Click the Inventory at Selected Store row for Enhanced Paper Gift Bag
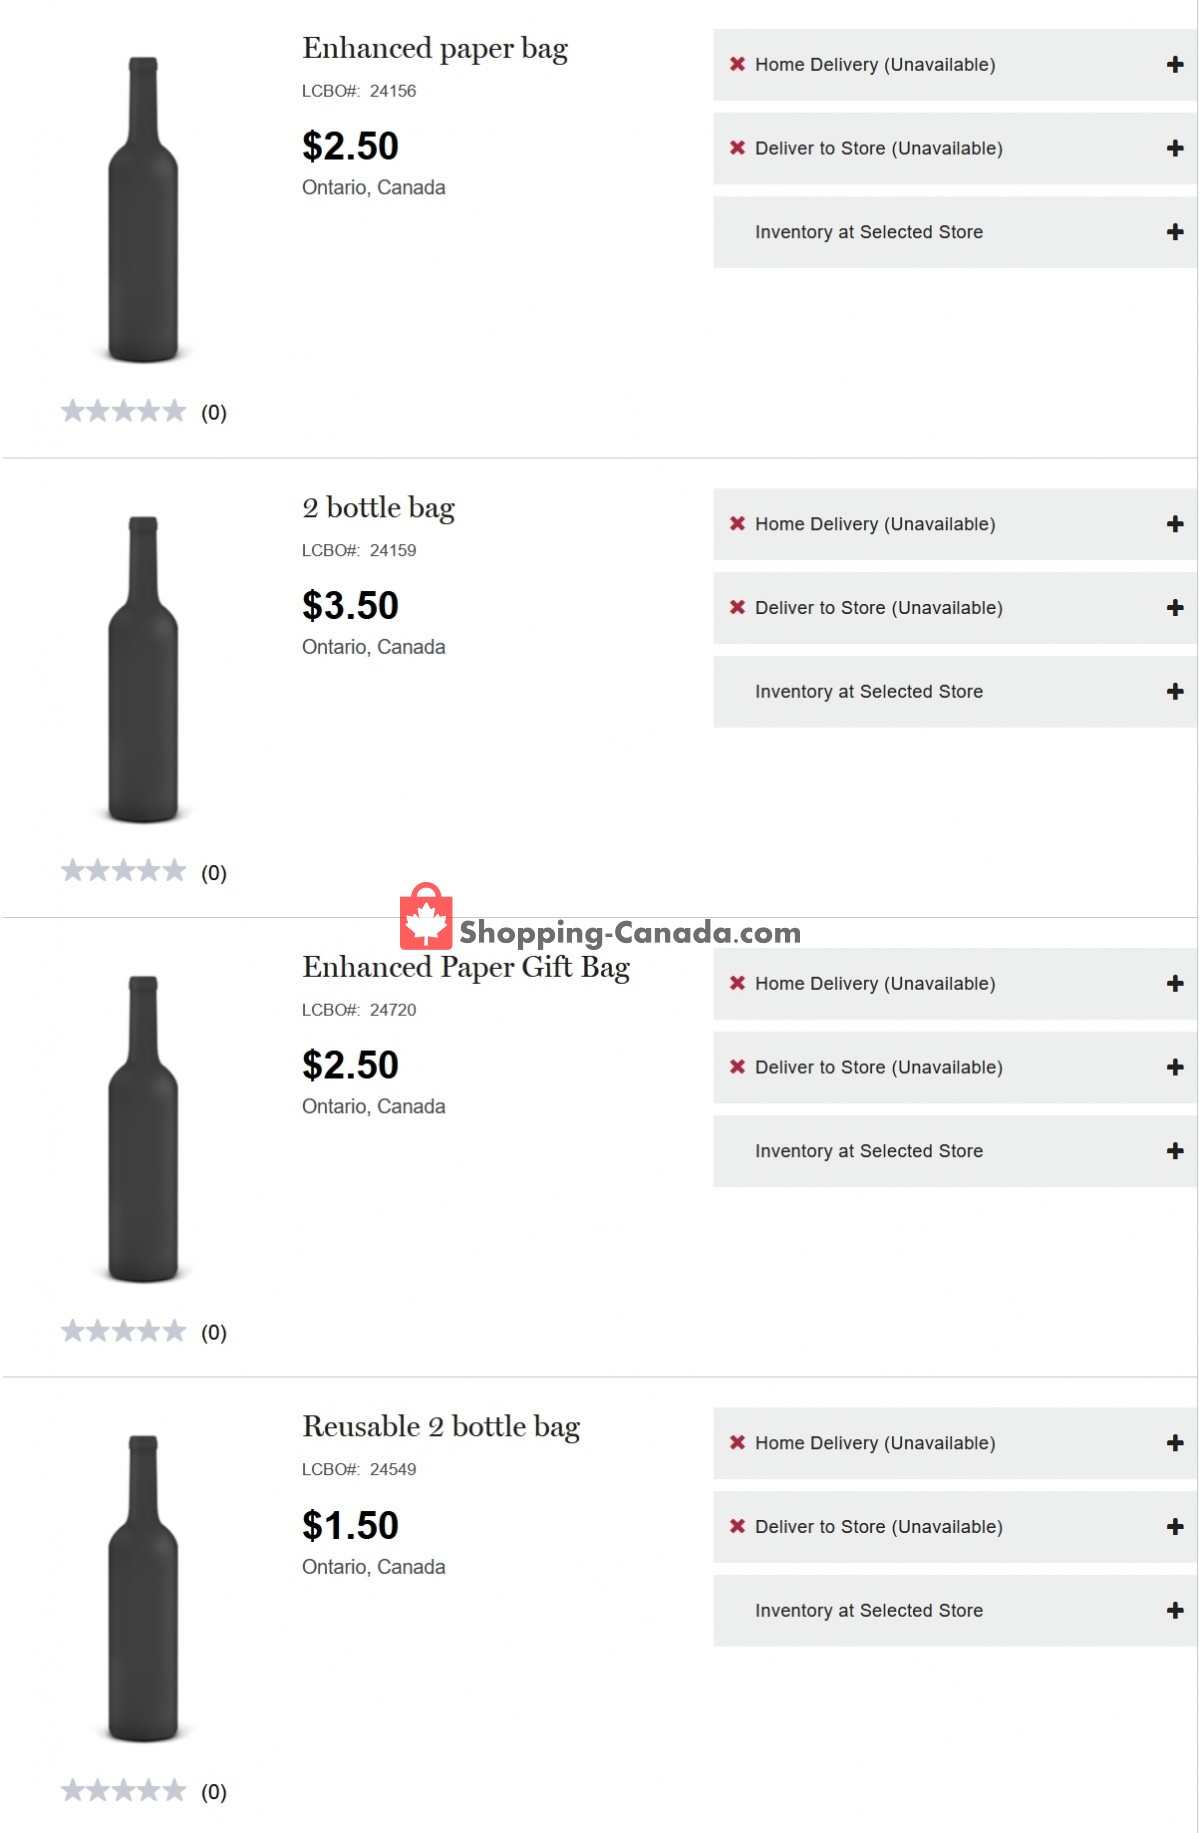 pyautogui.click(x=951, y=1151)
